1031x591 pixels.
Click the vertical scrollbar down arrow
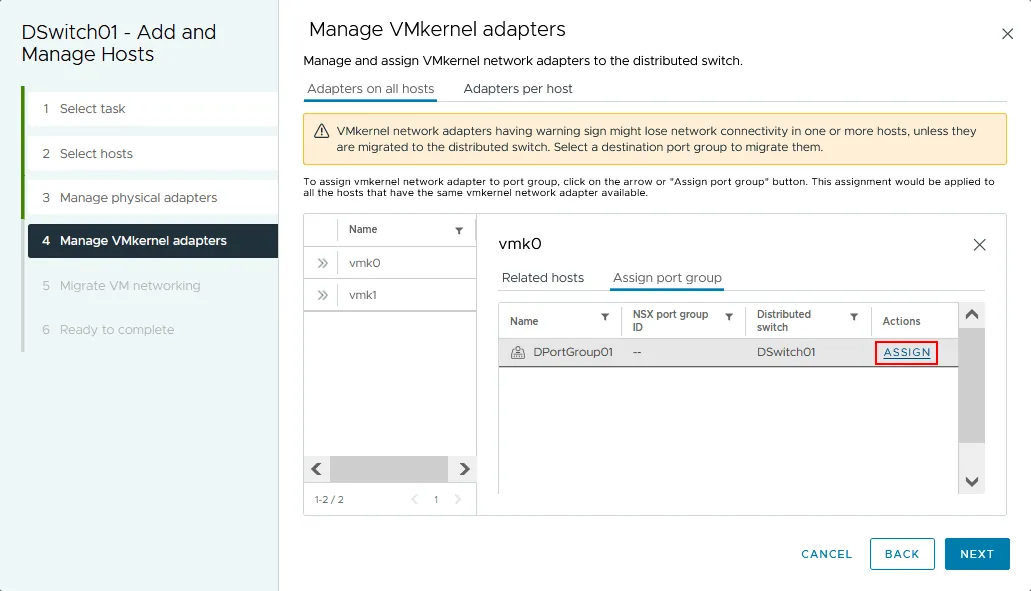pyautogui.click(x=971, y=481)
